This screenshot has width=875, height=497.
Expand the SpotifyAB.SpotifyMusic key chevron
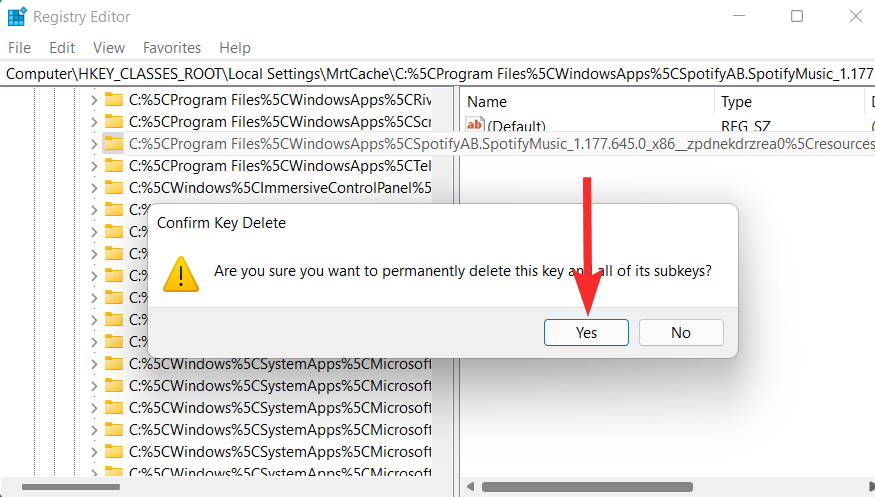coord(93,143)
